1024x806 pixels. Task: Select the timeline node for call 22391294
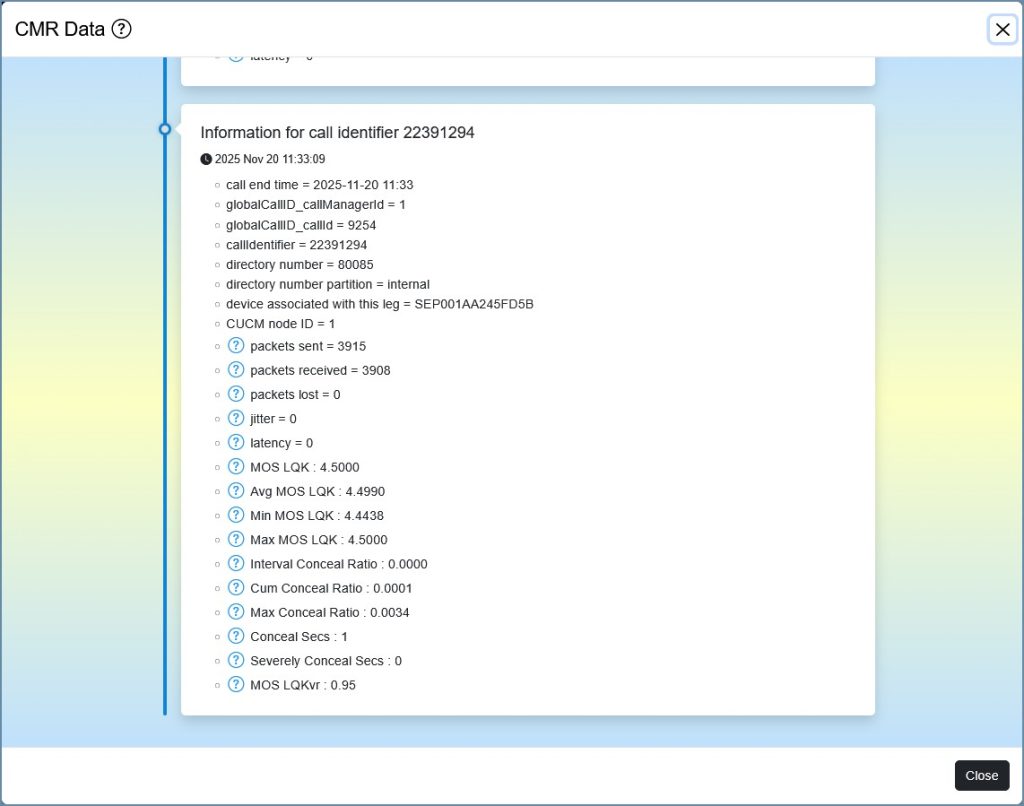164,128
